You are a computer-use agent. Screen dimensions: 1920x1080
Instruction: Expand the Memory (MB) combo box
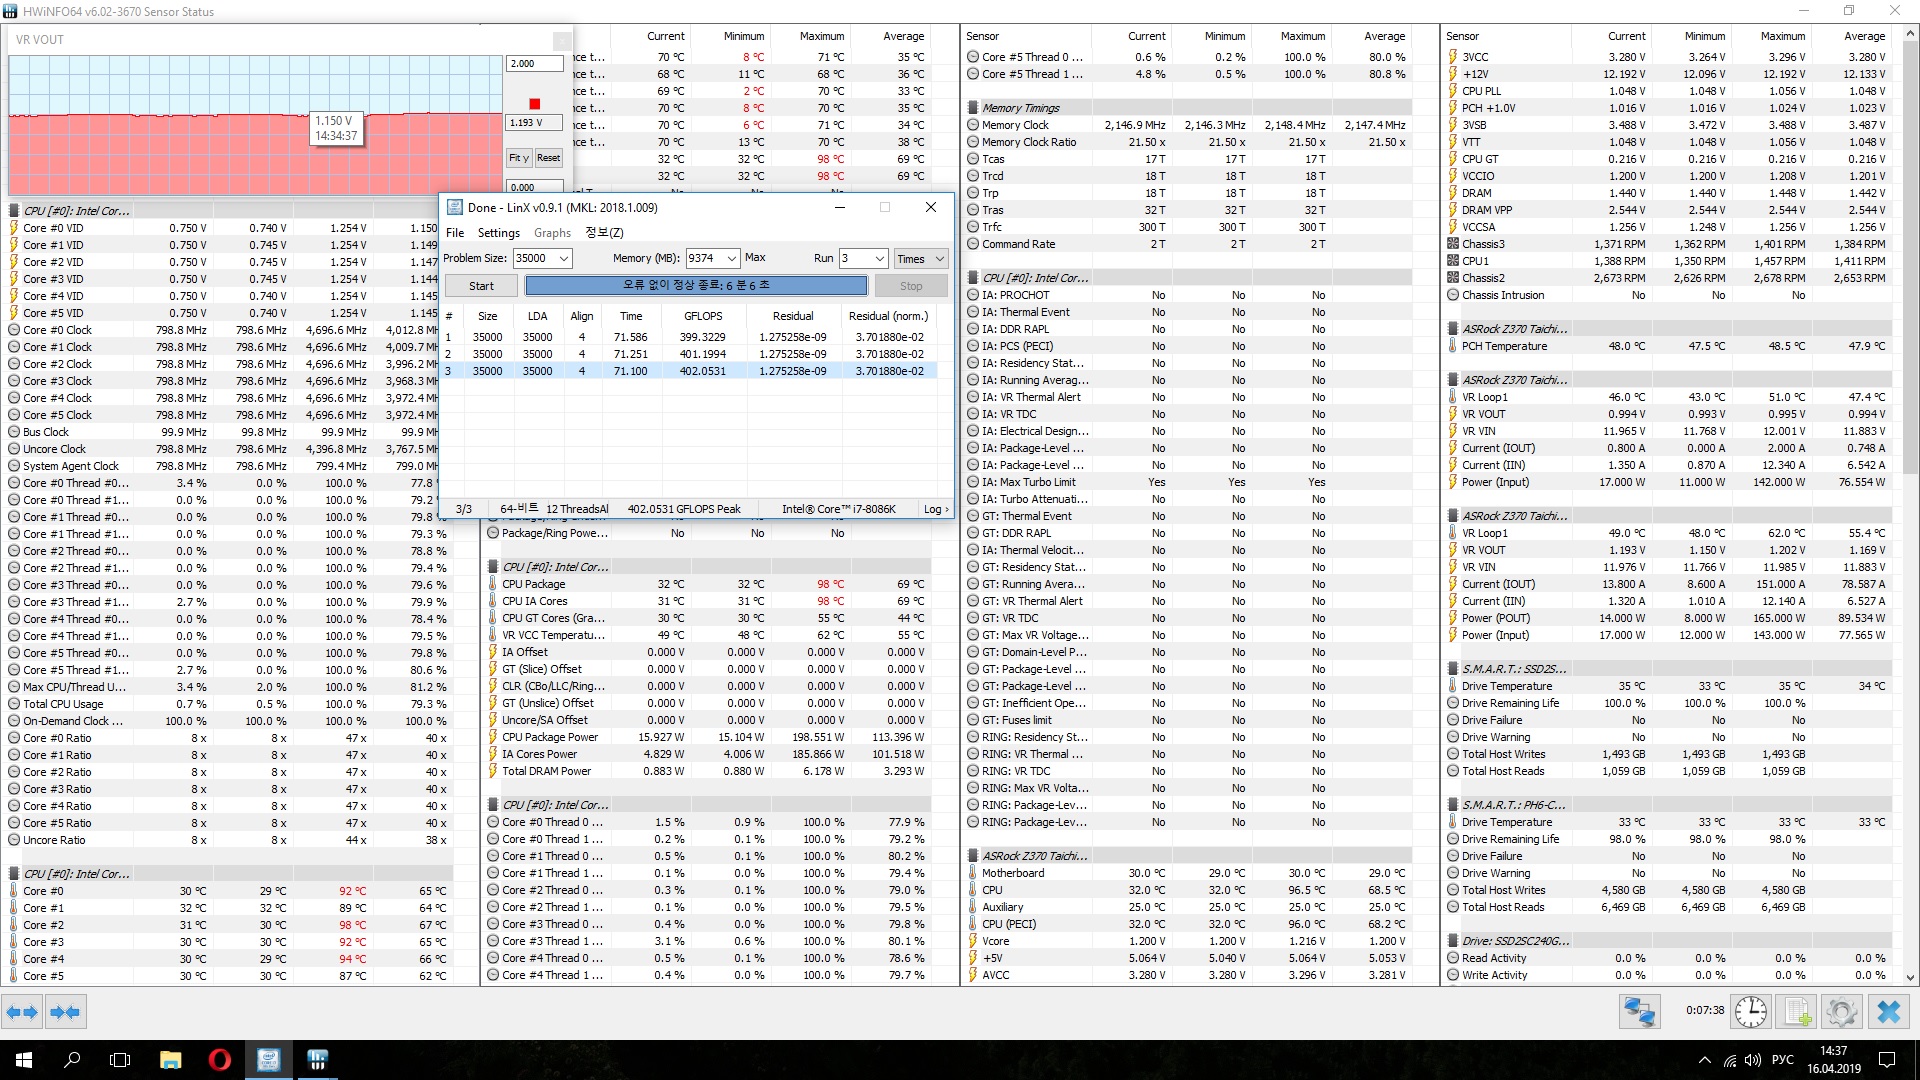(731, 258)
